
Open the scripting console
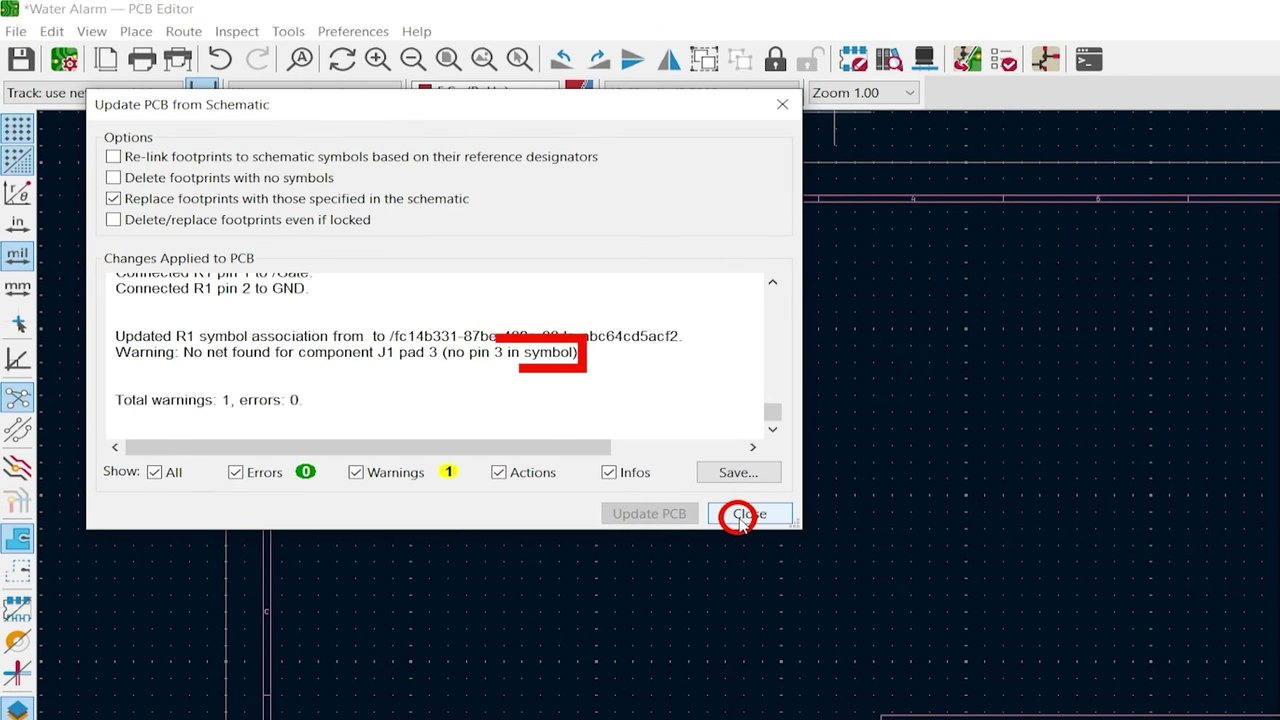[x=1089, y=60]
